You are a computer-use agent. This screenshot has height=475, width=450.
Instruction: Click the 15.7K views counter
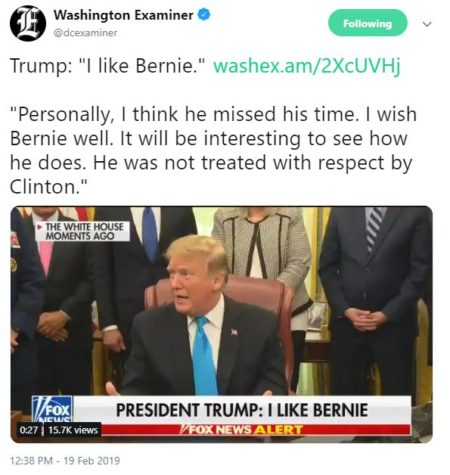pos(73,430)
